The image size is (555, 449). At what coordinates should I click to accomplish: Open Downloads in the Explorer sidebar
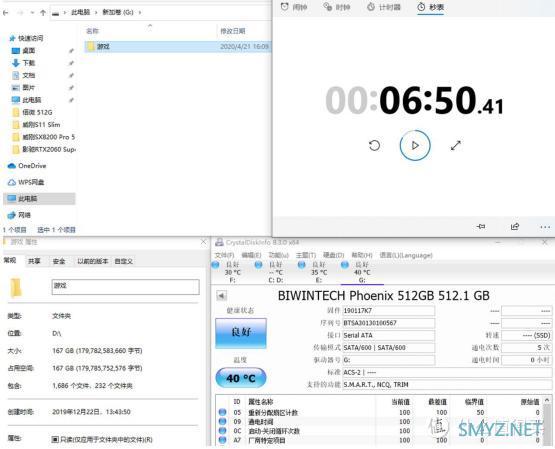[x=24, y=63]
